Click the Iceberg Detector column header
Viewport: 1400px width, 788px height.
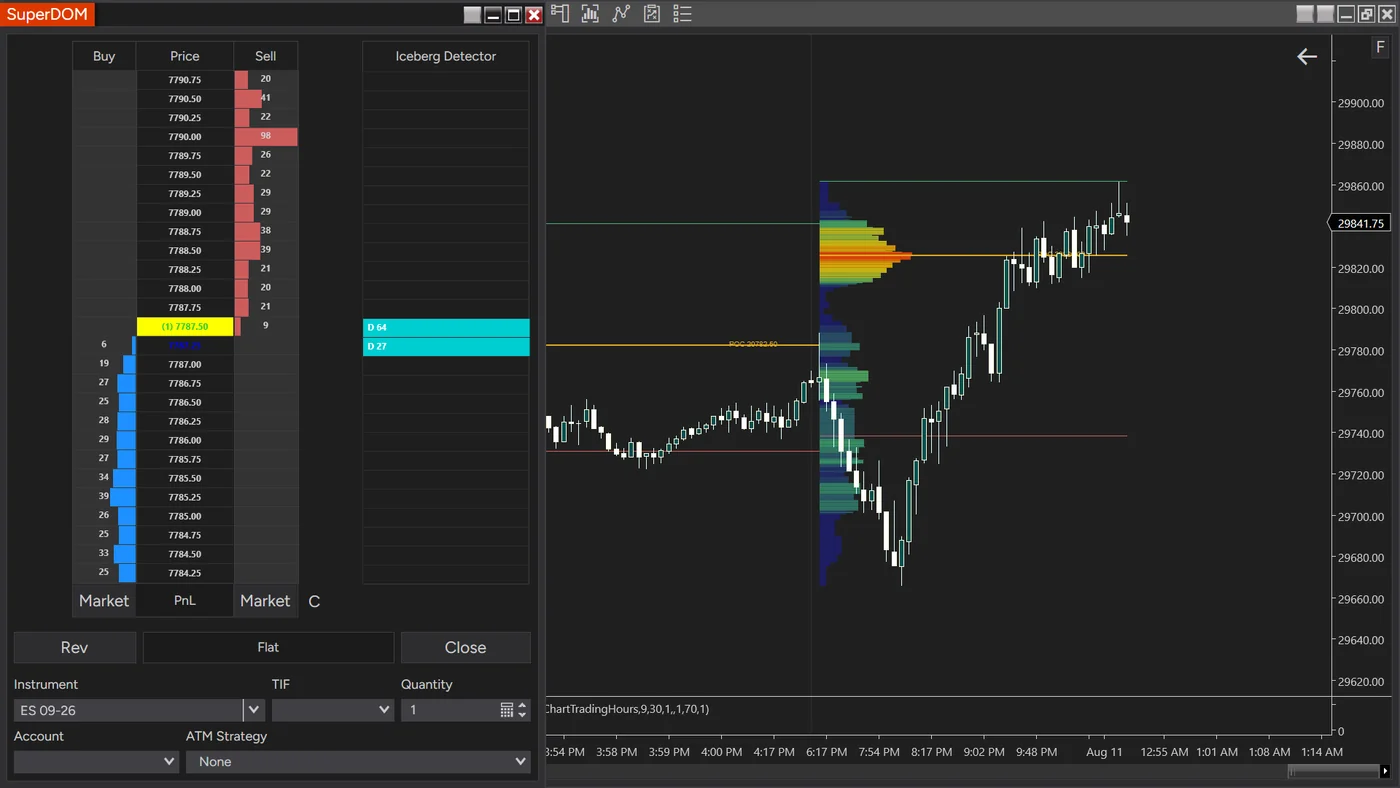pos(446,56)
